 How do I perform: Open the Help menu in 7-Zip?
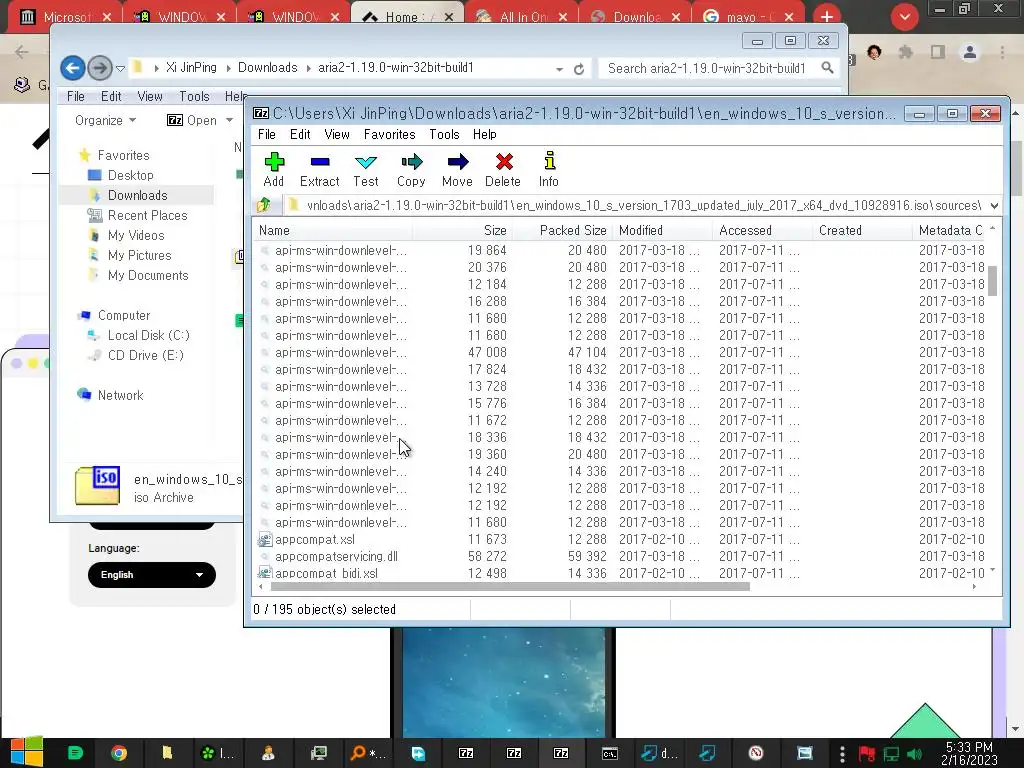pos(485,135)
